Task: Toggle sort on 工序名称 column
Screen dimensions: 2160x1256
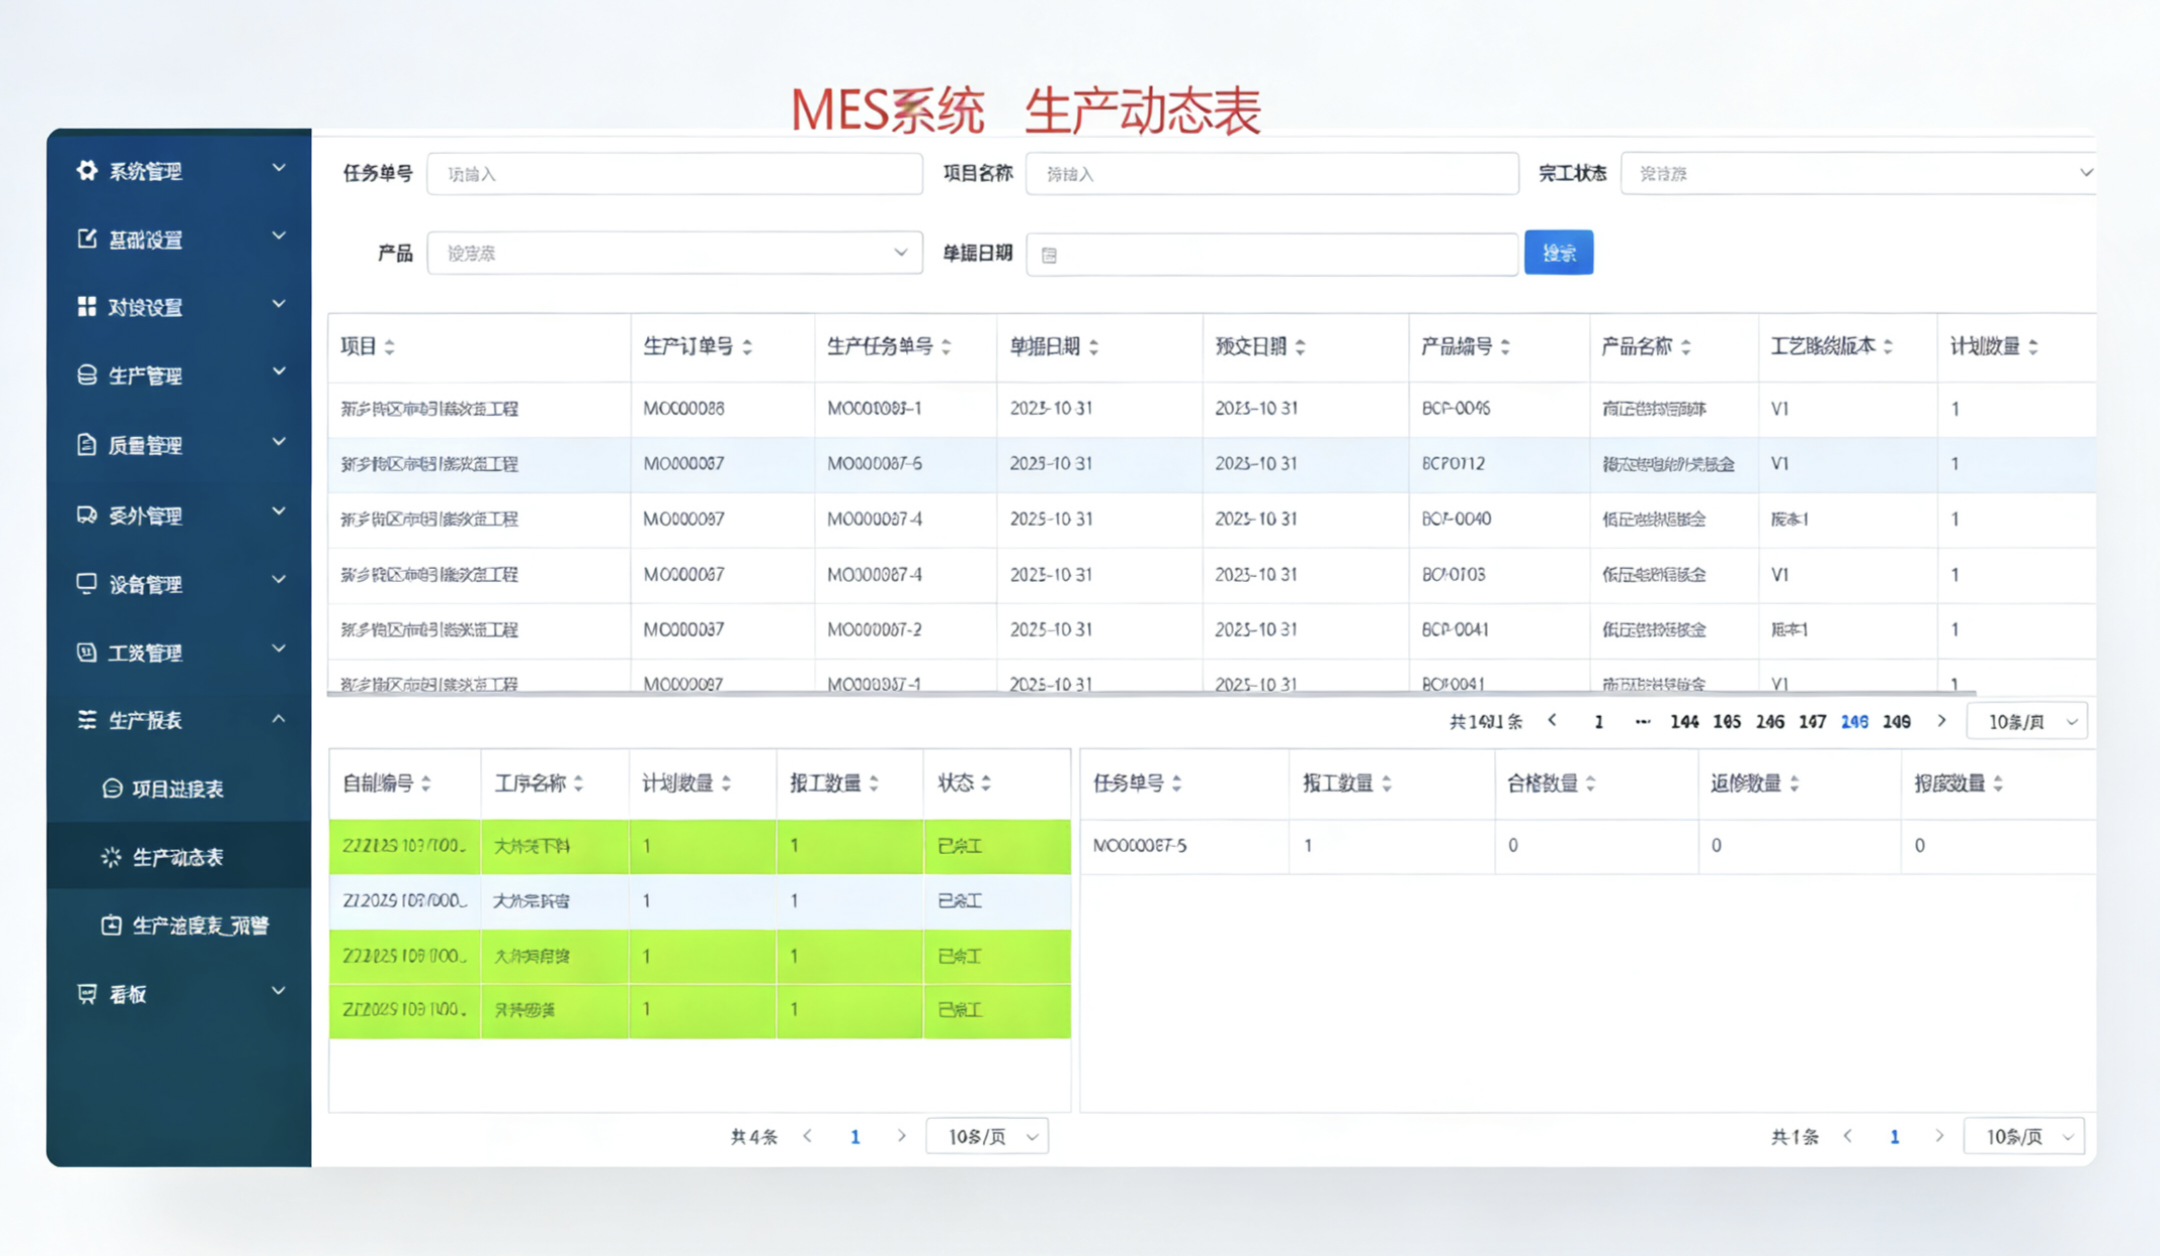Action: 578,783
